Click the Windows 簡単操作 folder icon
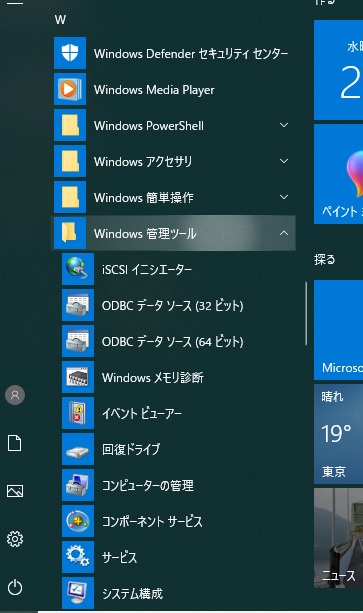 70,197
